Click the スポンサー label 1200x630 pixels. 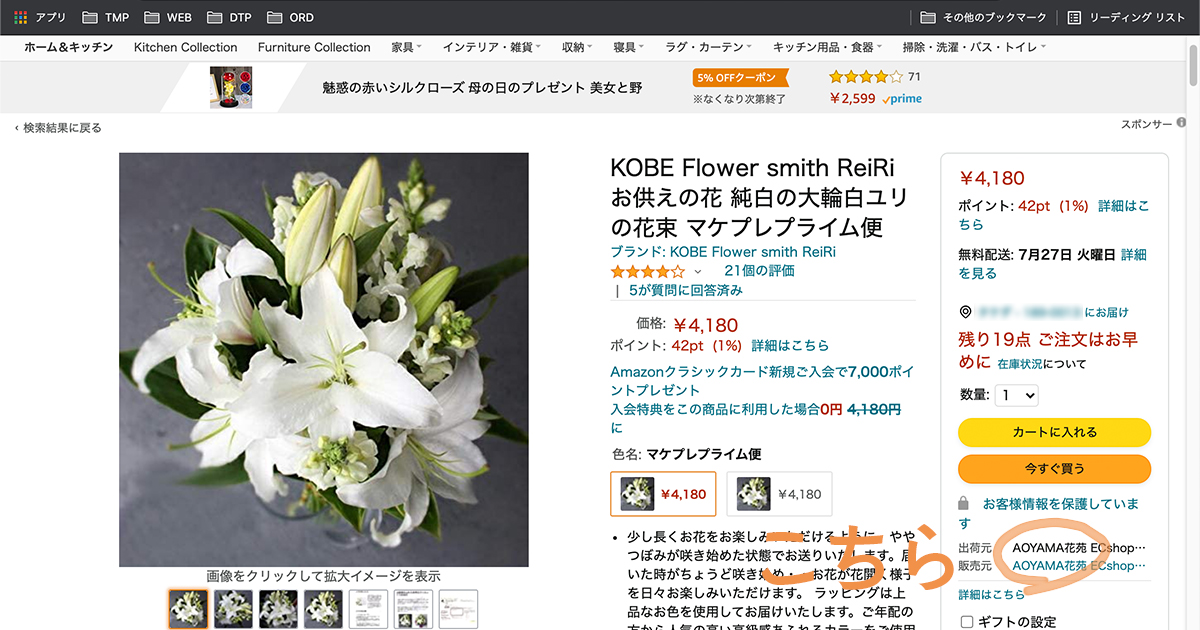coord(1146,124)
